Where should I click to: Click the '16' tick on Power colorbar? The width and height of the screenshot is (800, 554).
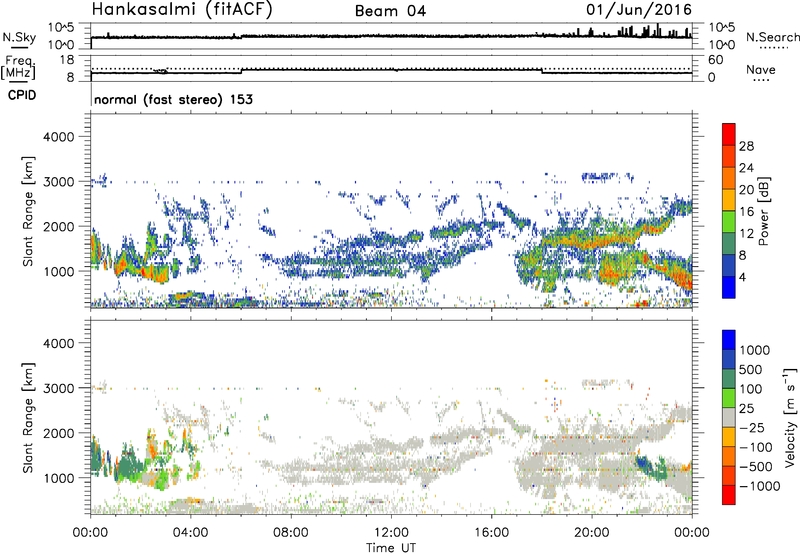[746, 212]
